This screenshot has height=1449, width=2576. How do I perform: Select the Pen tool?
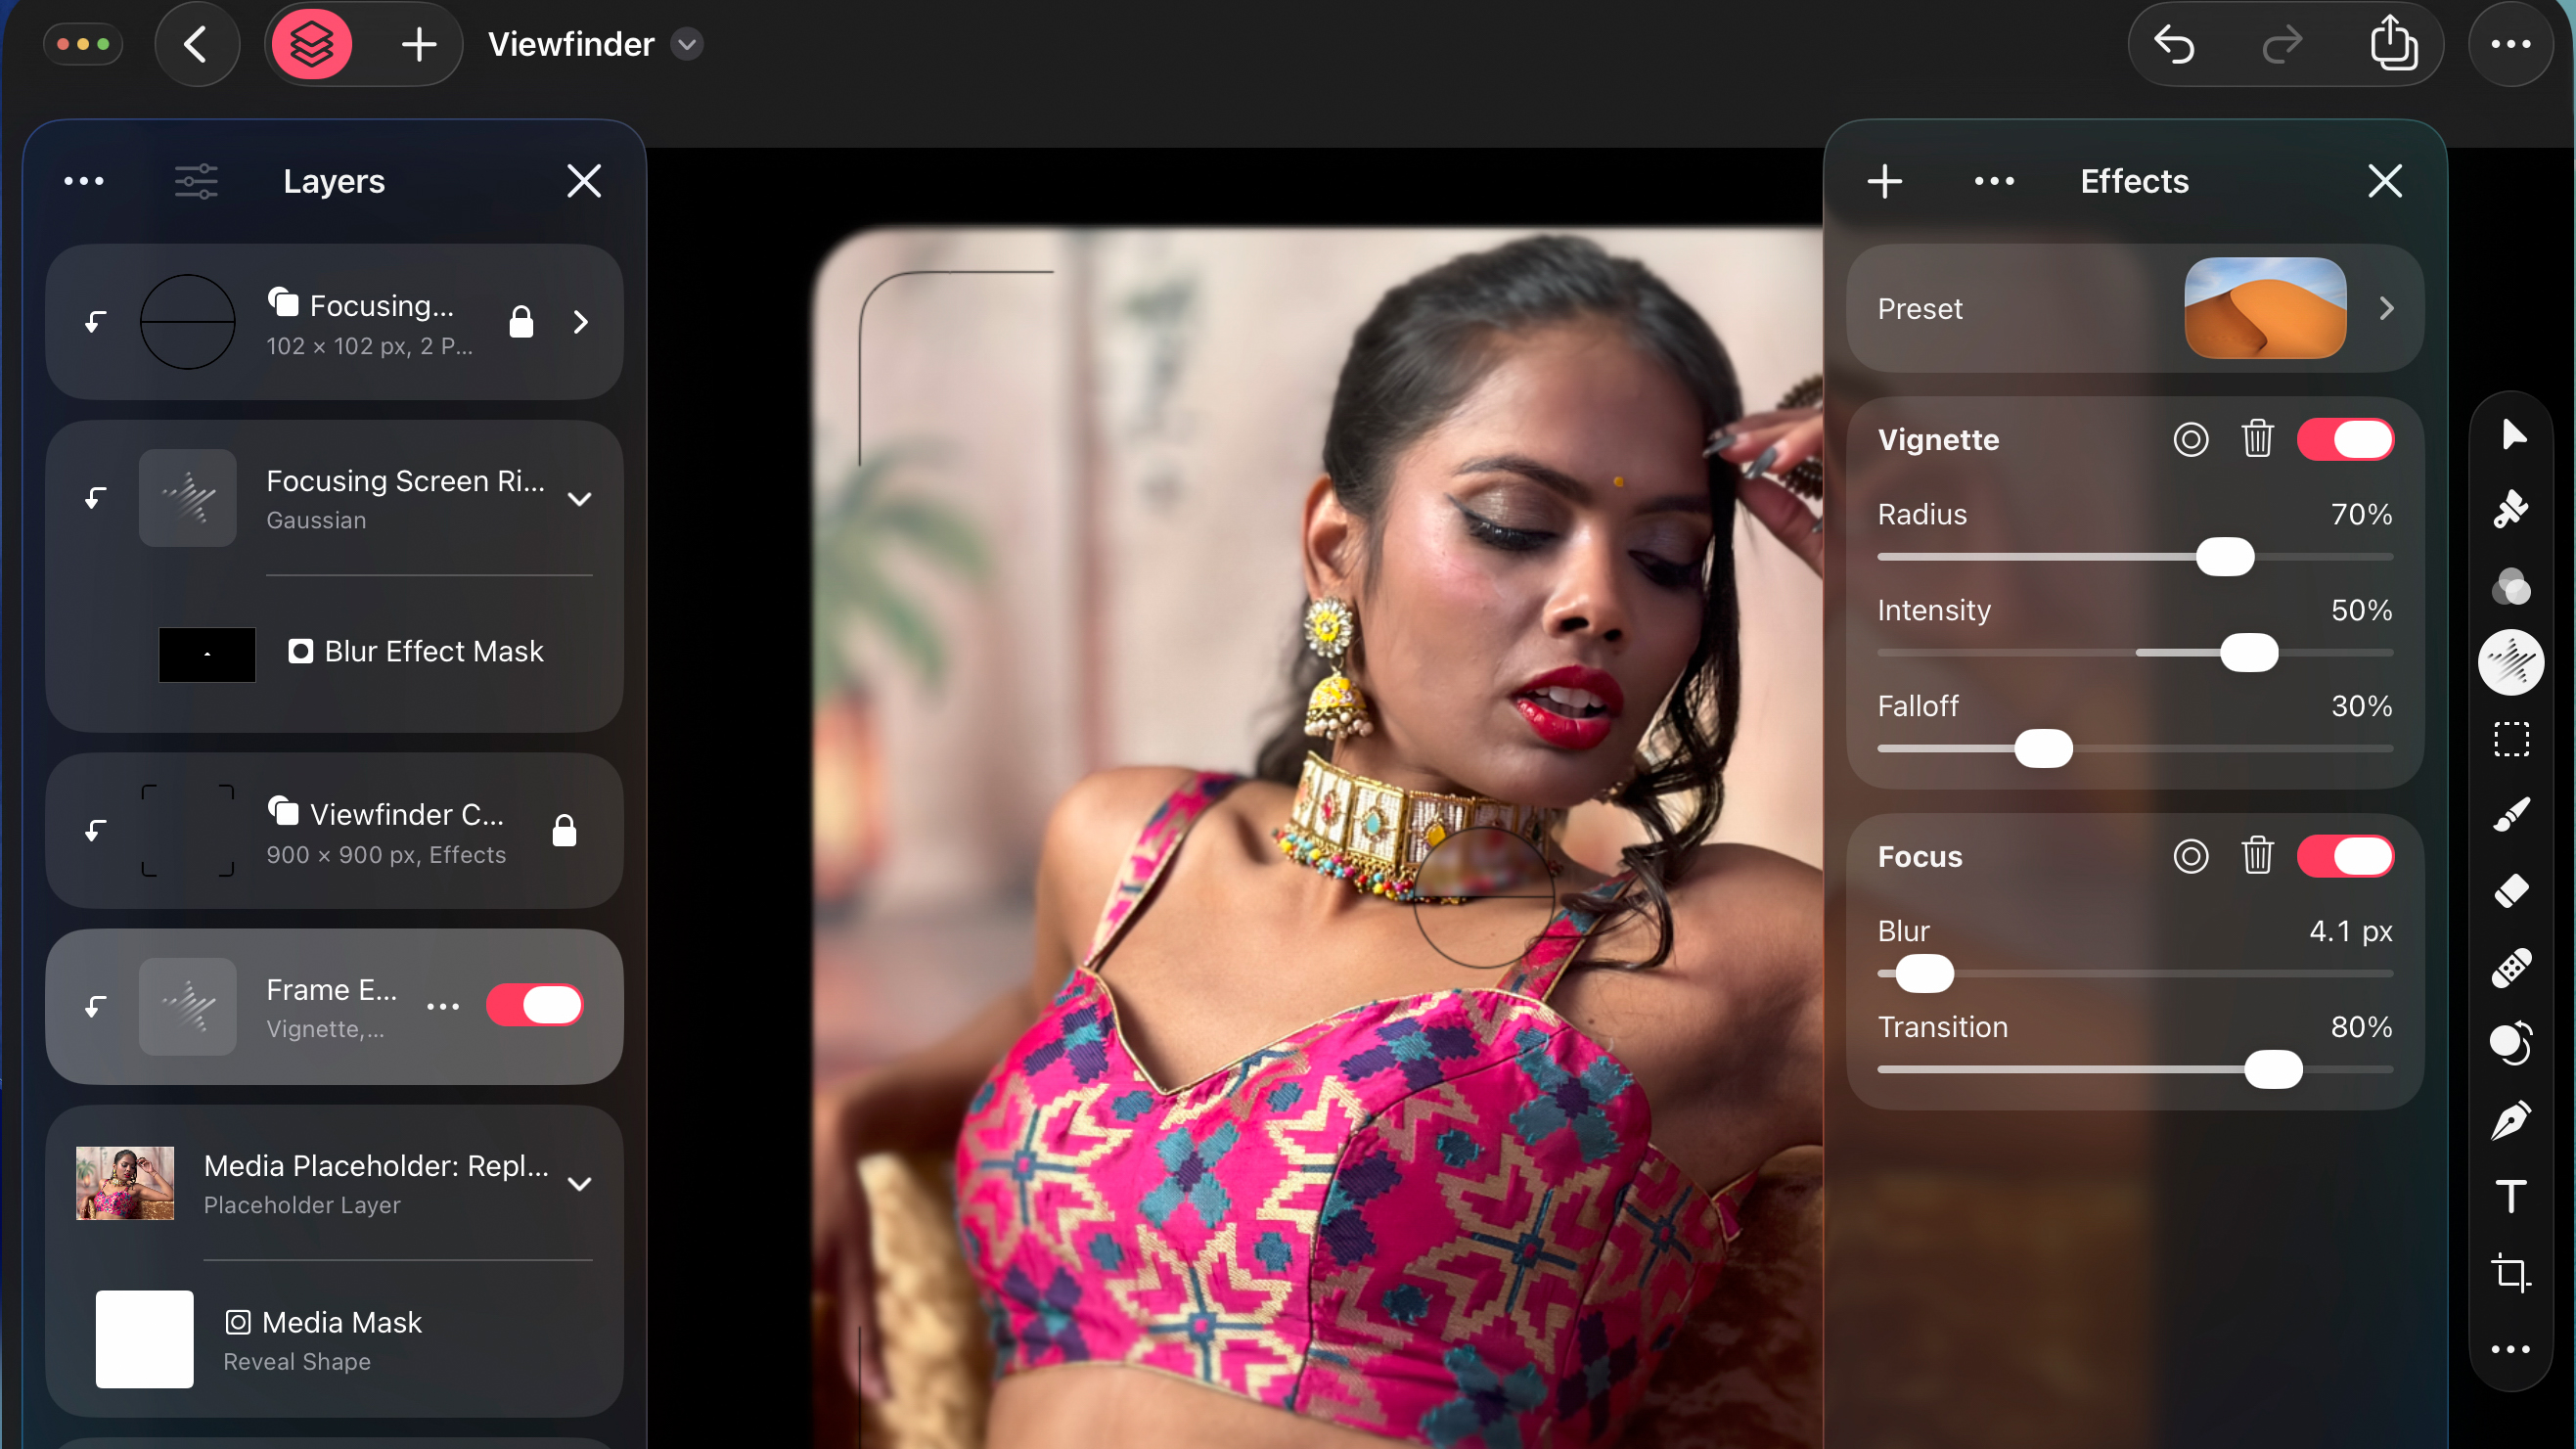pyautogui.click(x=2511, y=1120)
